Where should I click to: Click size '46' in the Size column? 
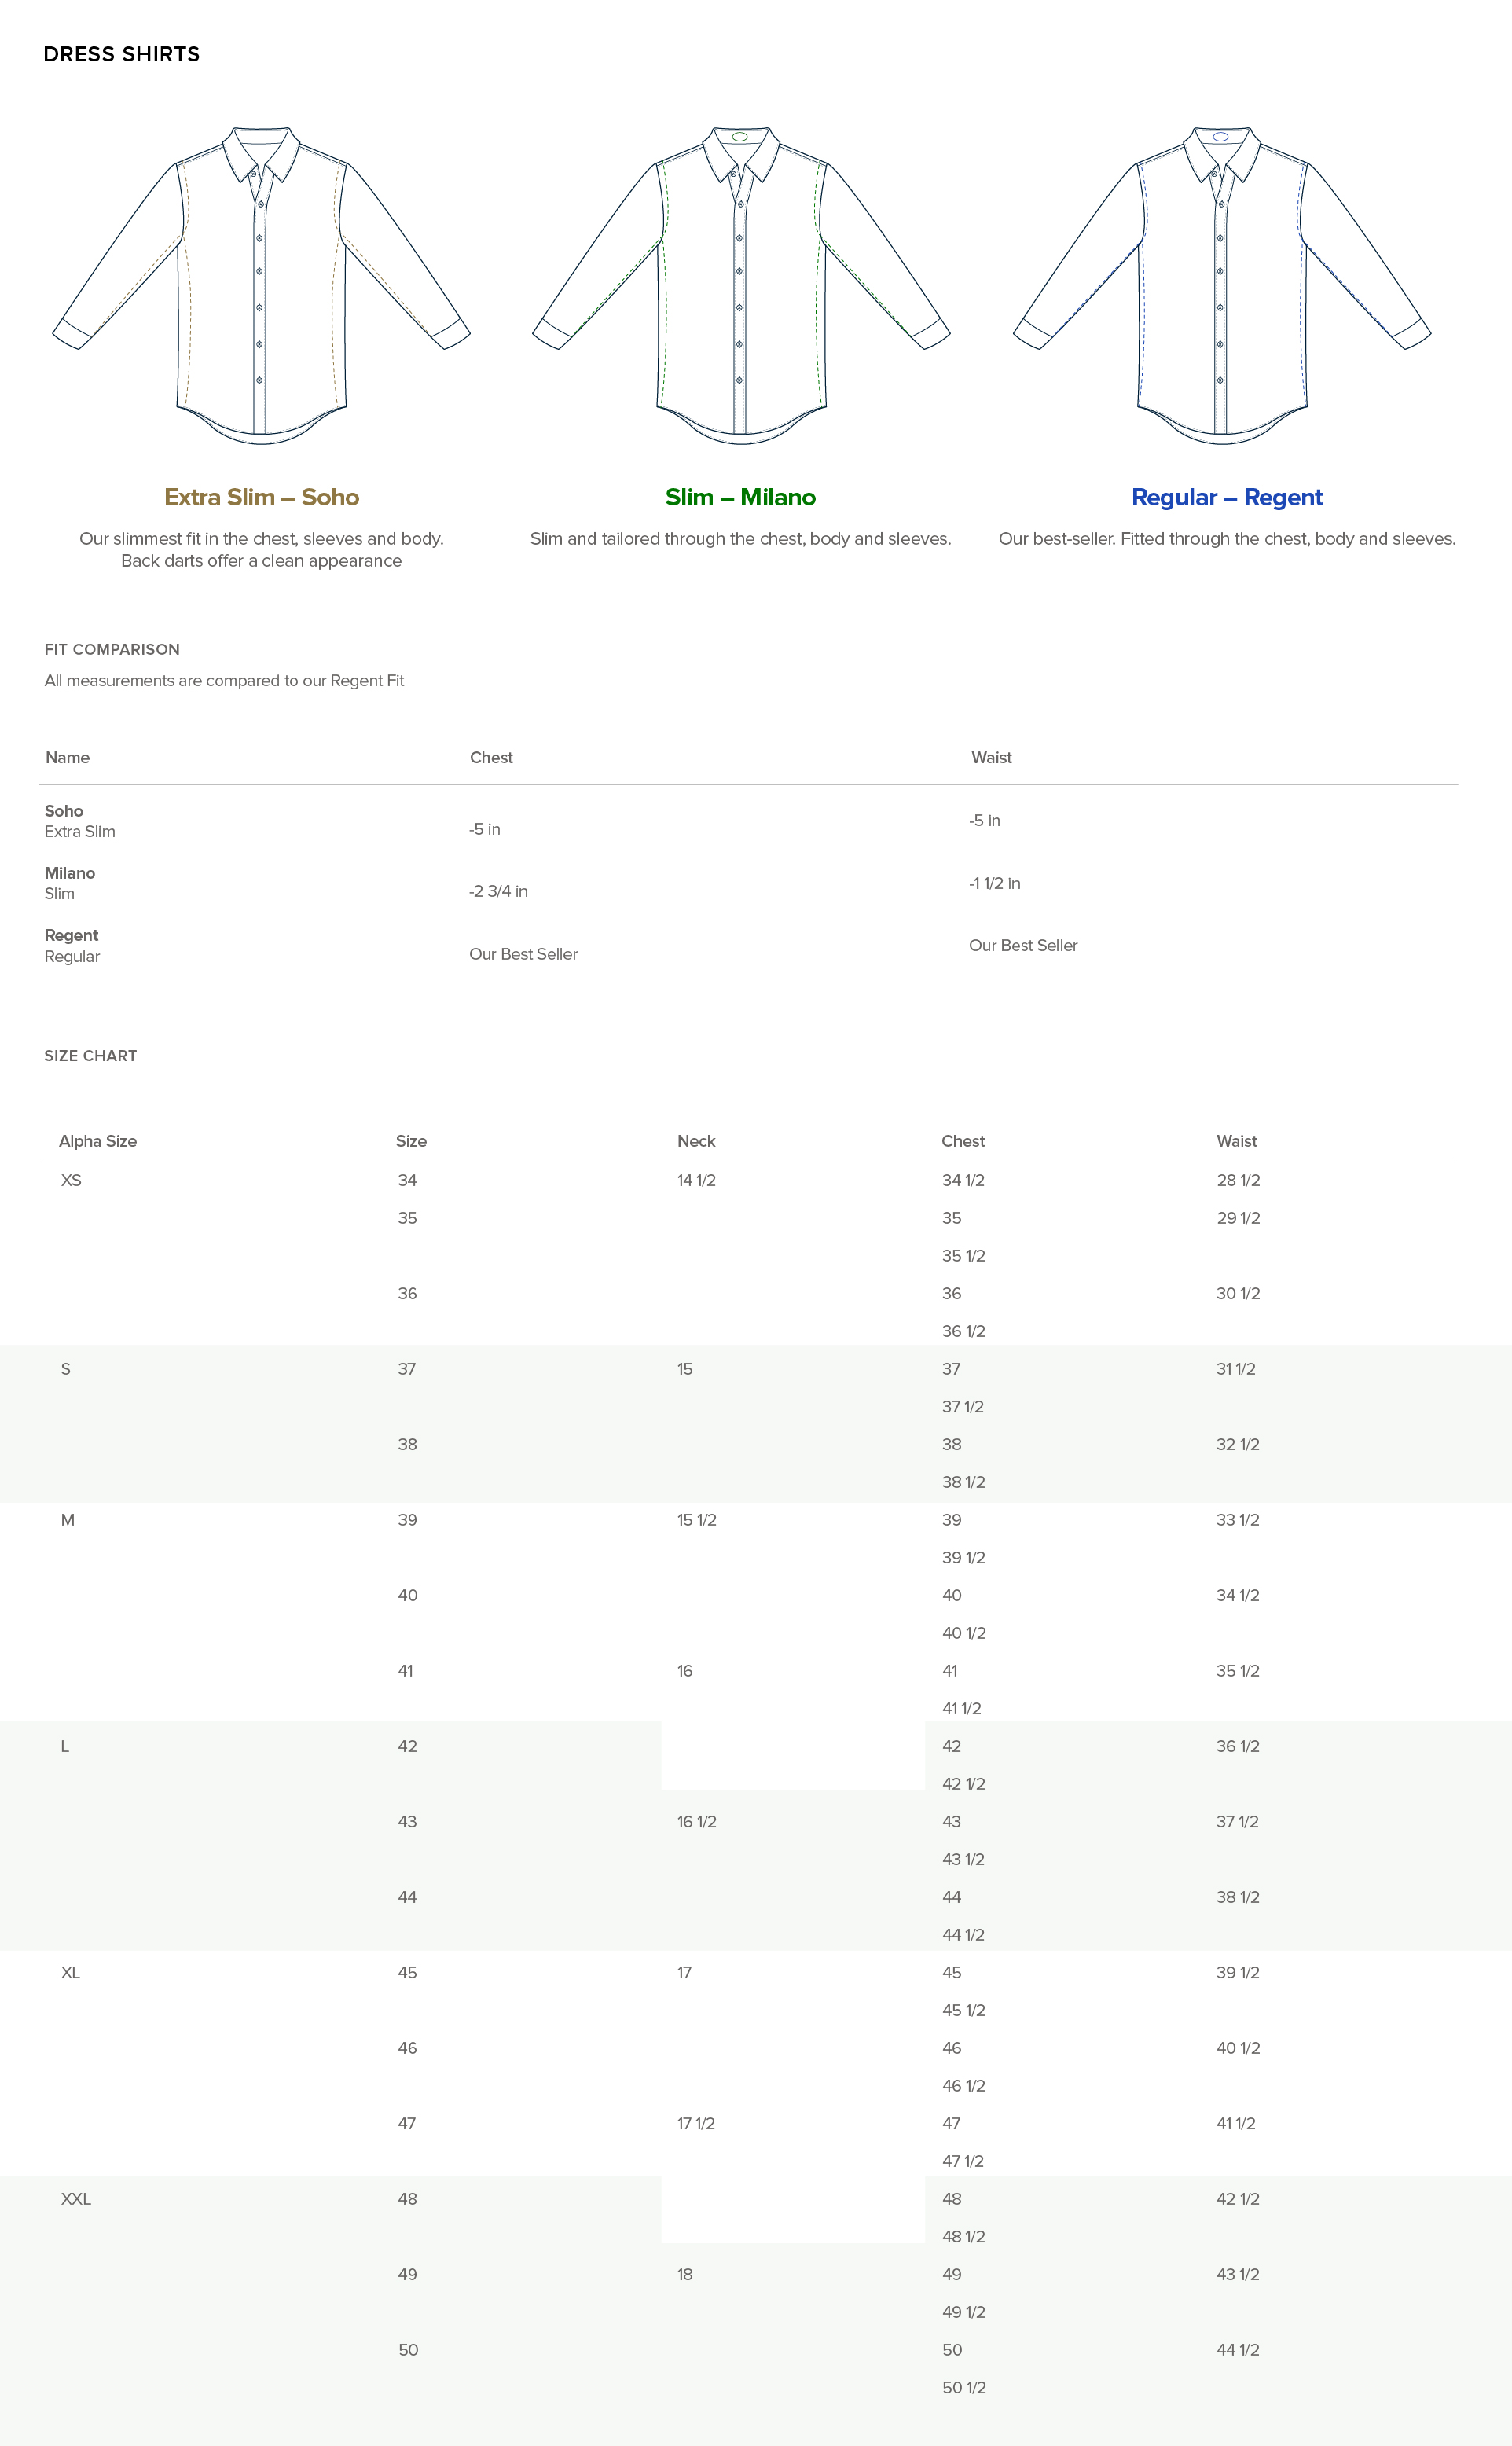(408, 2048)
